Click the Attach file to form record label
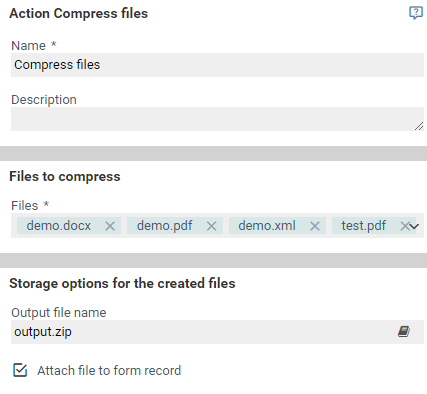Viewport: 427px width, 394px height. [109, 371]
